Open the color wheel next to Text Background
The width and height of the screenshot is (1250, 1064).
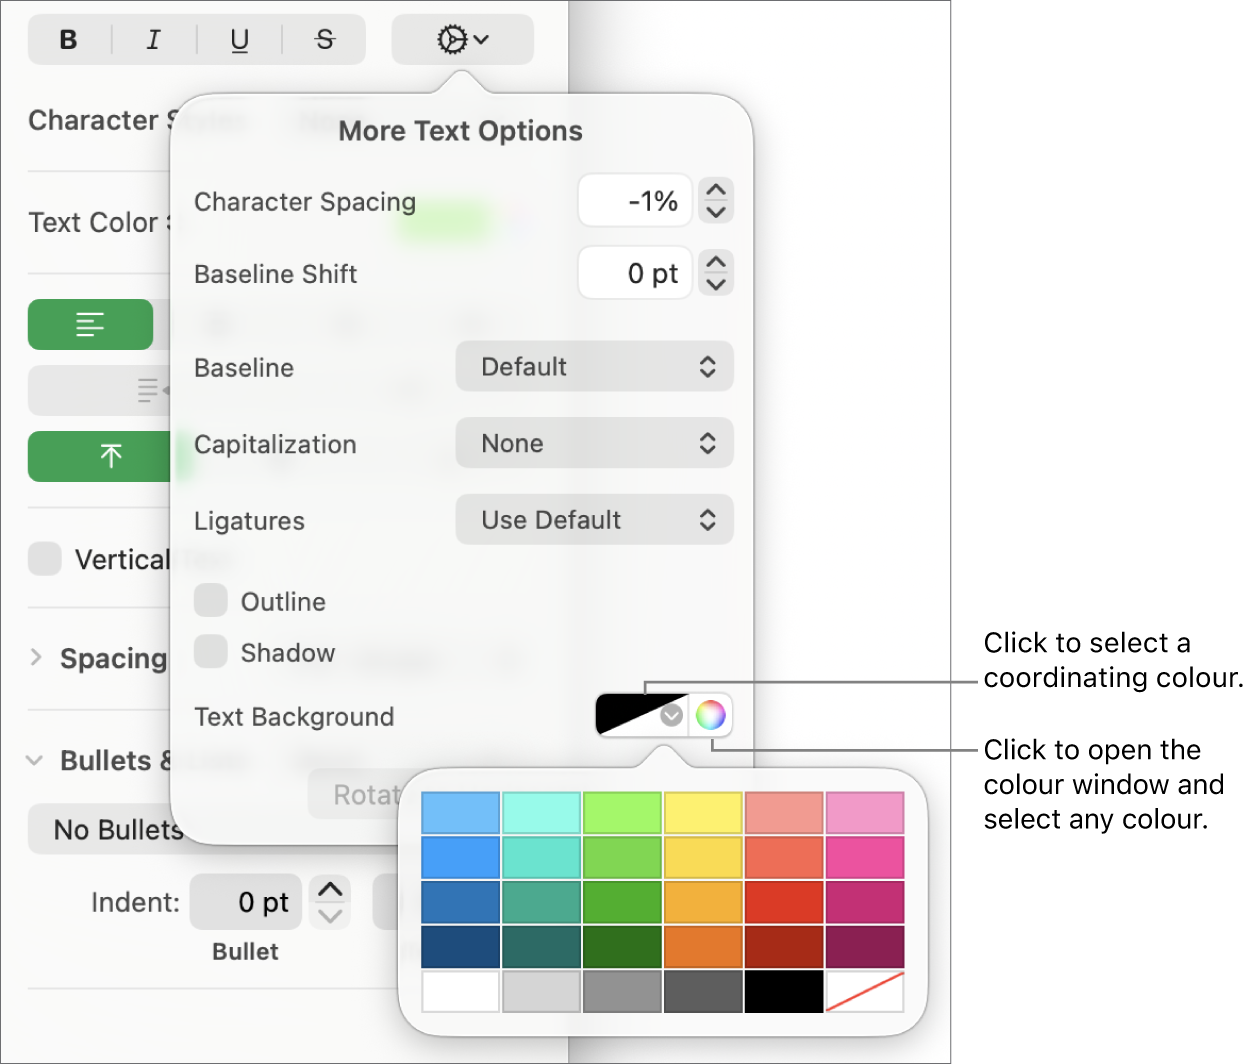[x=711, y=714]
